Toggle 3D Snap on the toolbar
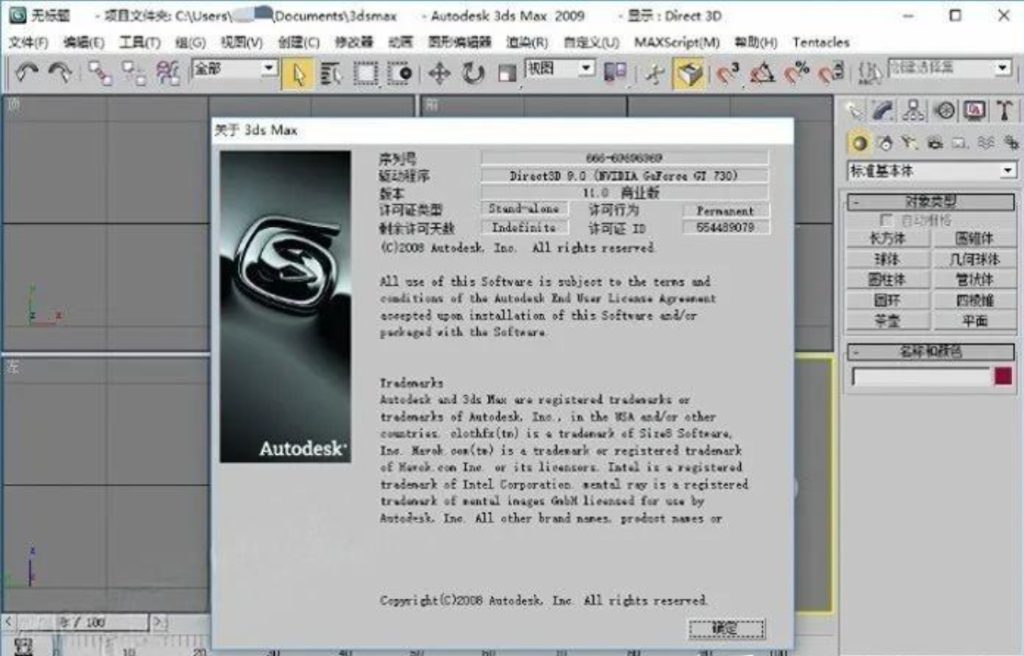 pos(728,70)
